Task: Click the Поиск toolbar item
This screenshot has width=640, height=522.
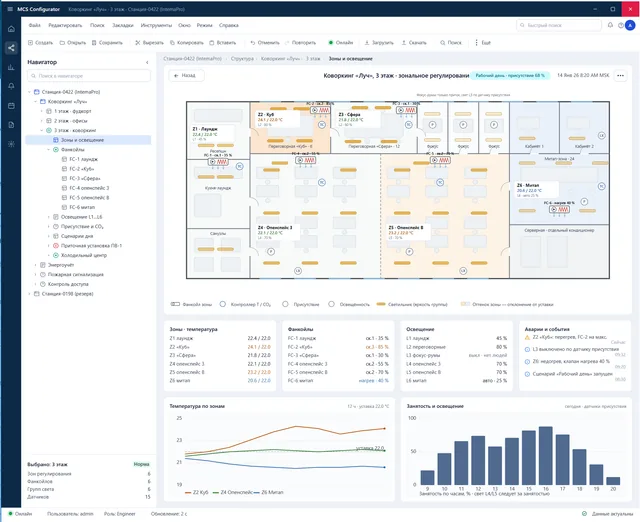Action: pos(451,42)
